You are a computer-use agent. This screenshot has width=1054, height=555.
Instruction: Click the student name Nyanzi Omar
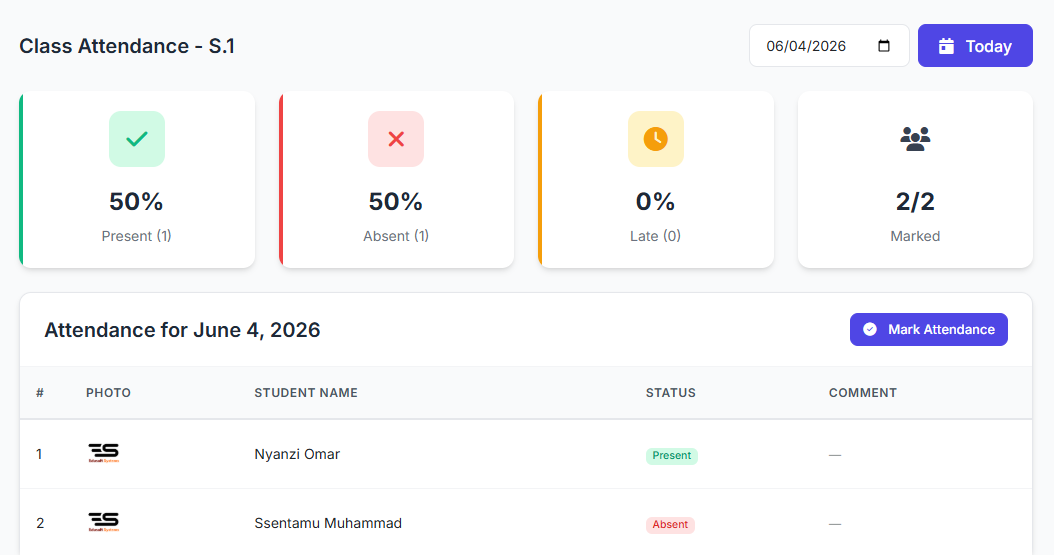point(297,454)
